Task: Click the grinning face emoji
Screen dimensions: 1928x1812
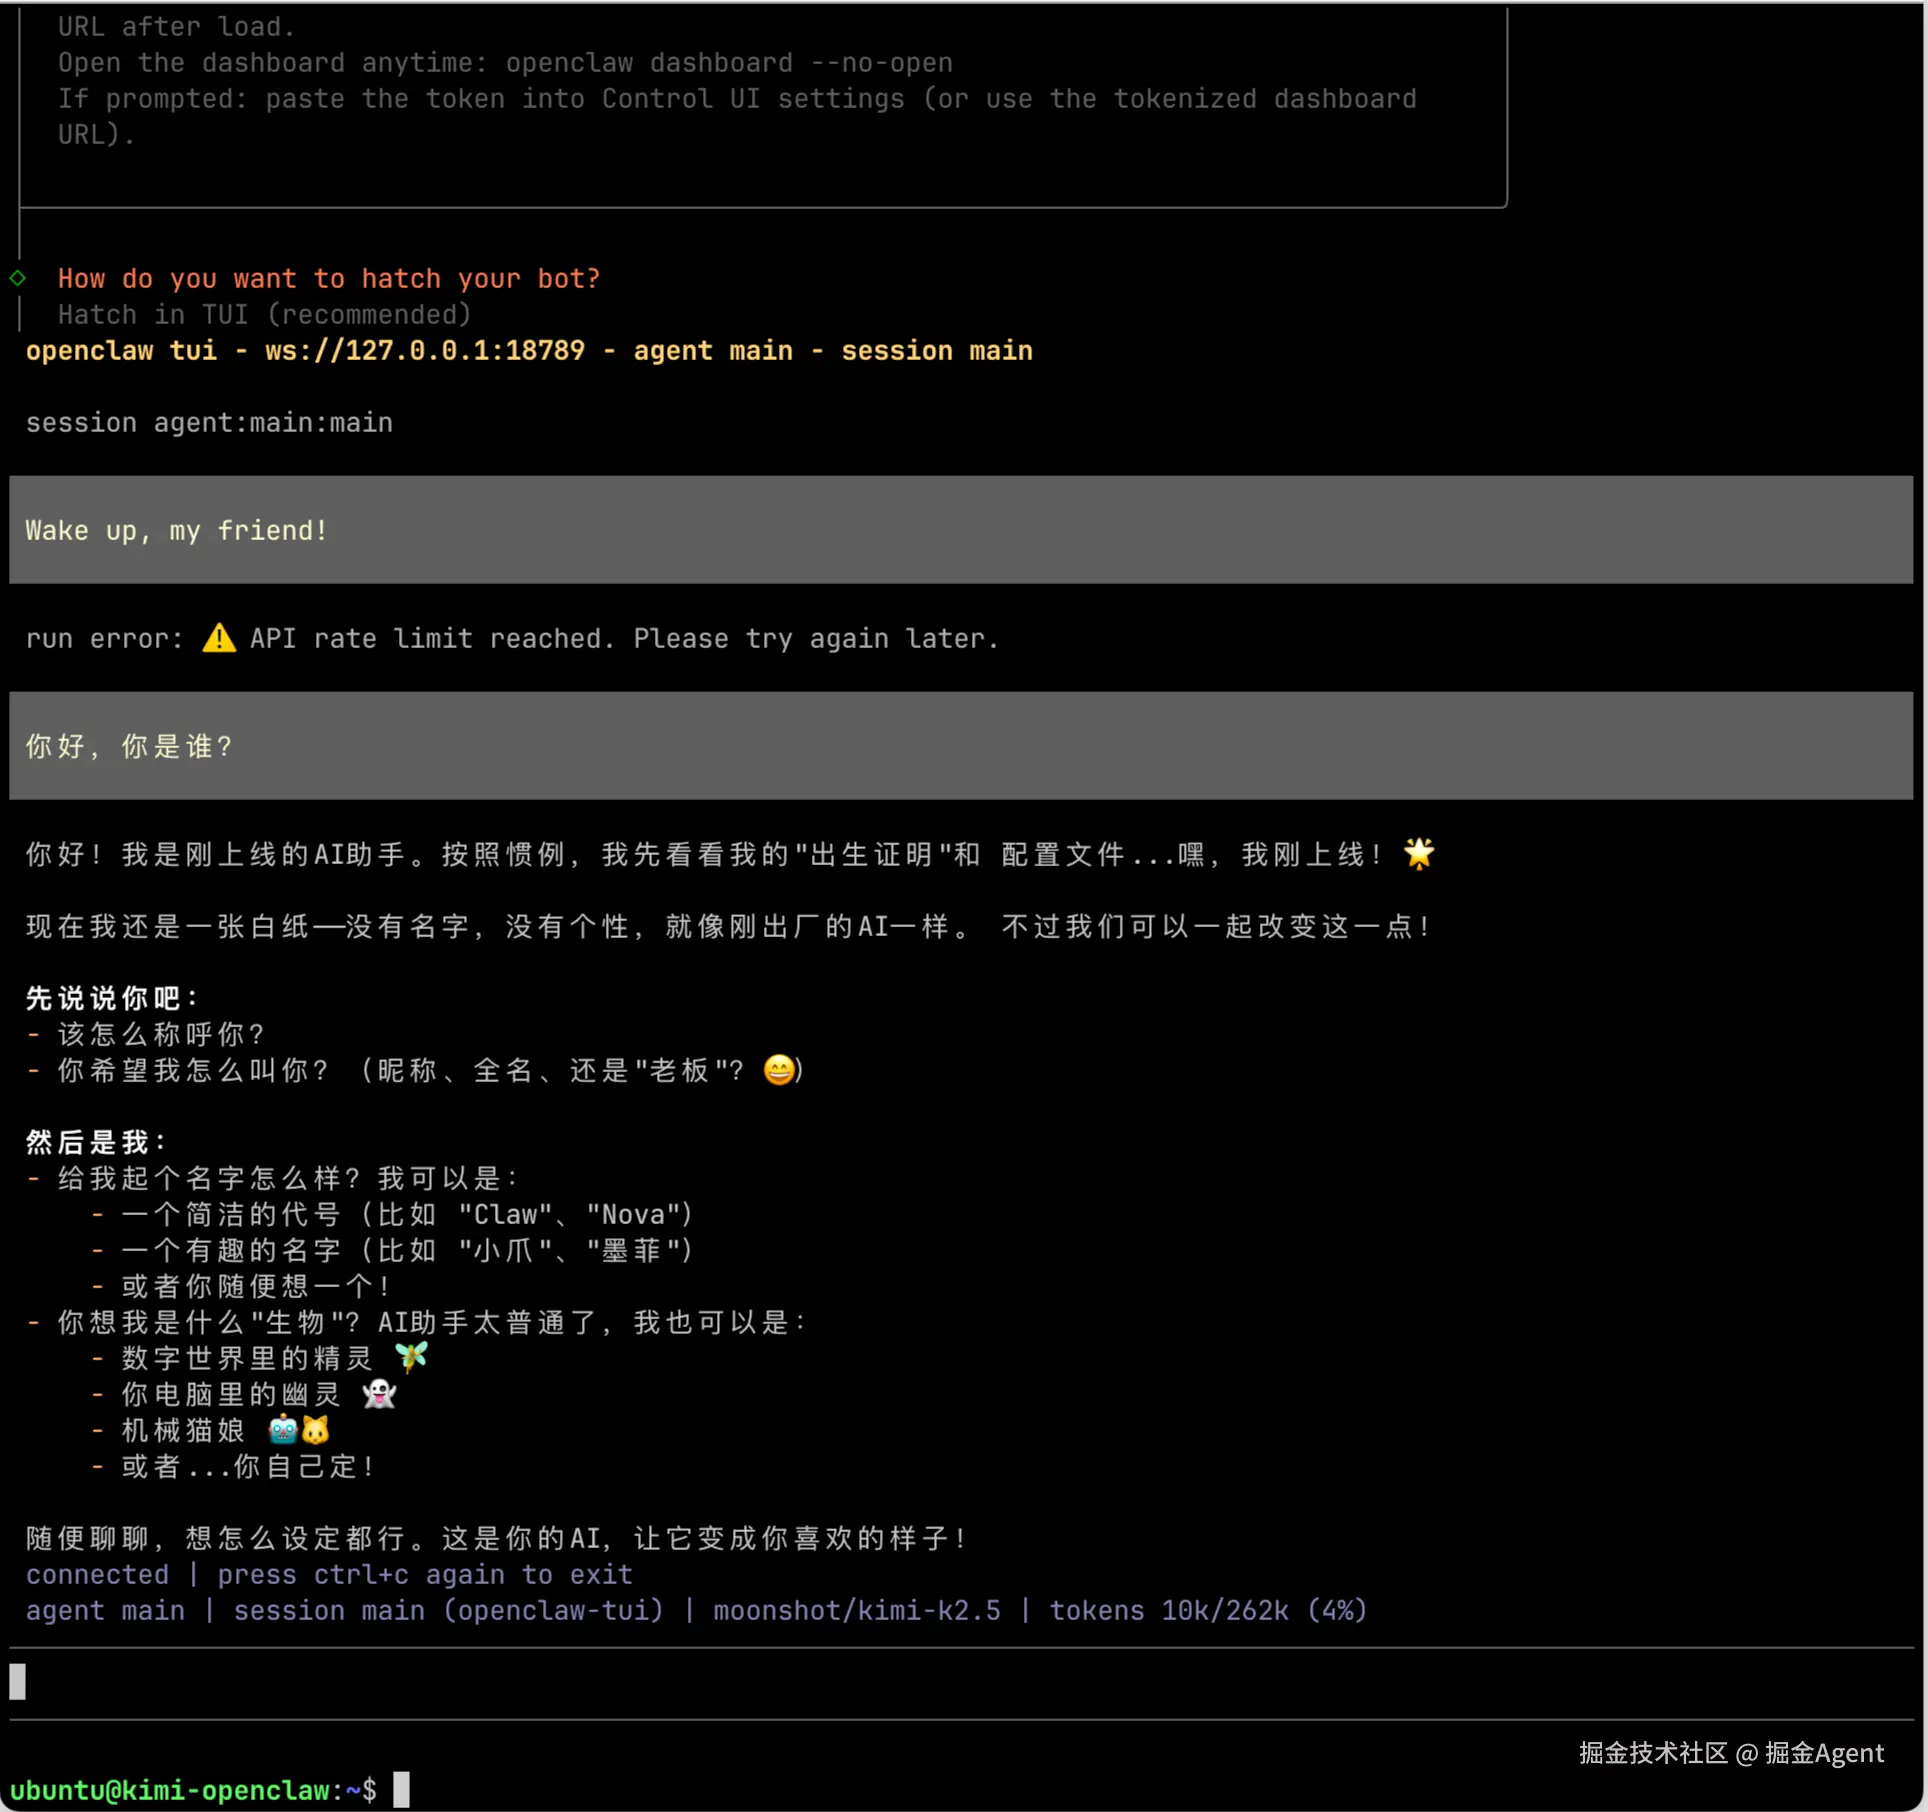Action: point(779,1070)
